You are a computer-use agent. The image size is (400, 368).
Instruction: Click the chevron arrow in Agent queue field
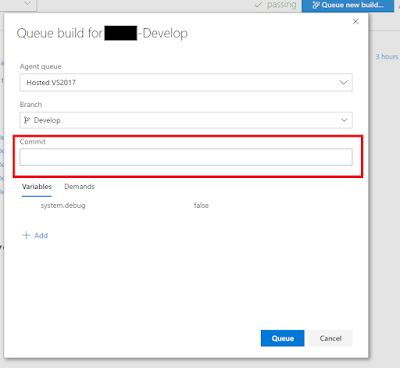(x=343, y=82)
